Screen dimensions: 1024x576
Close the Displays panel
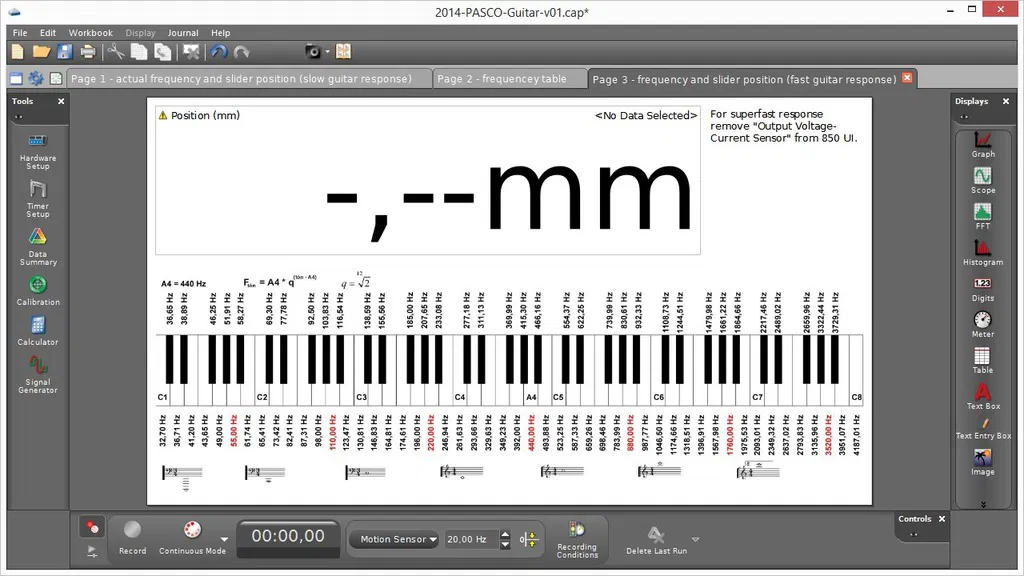click(1006, 101)
